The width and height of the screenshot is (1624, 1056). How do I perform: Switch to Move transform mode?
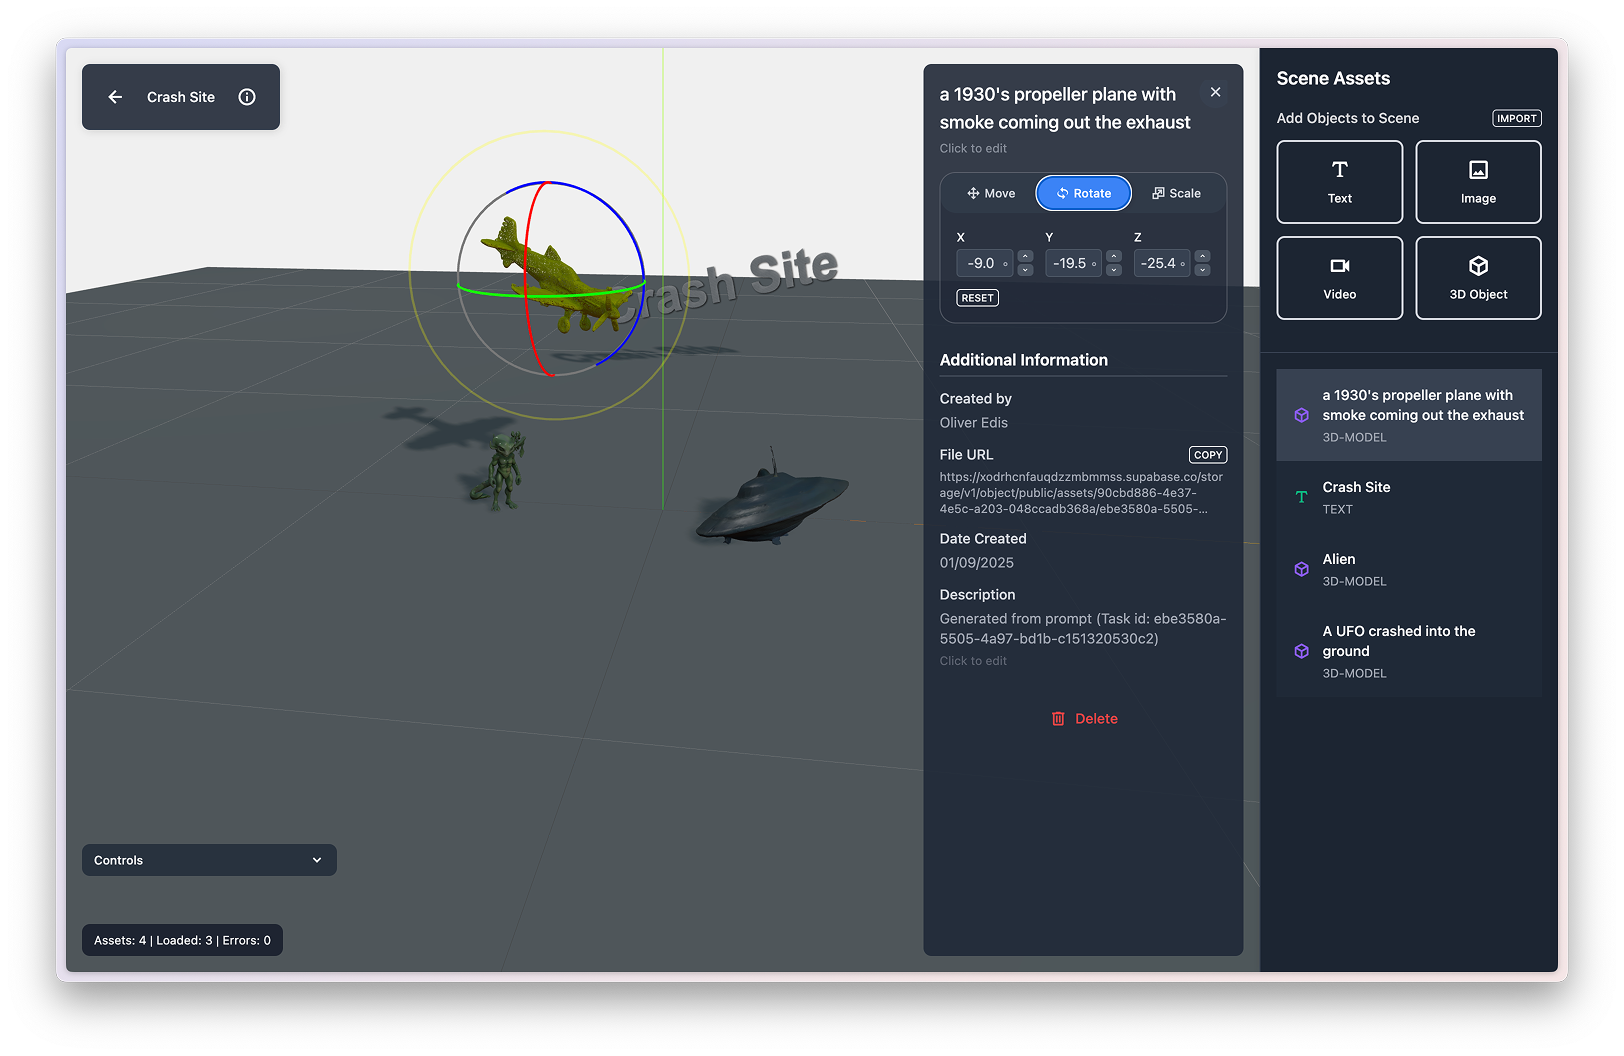[991, 193]
